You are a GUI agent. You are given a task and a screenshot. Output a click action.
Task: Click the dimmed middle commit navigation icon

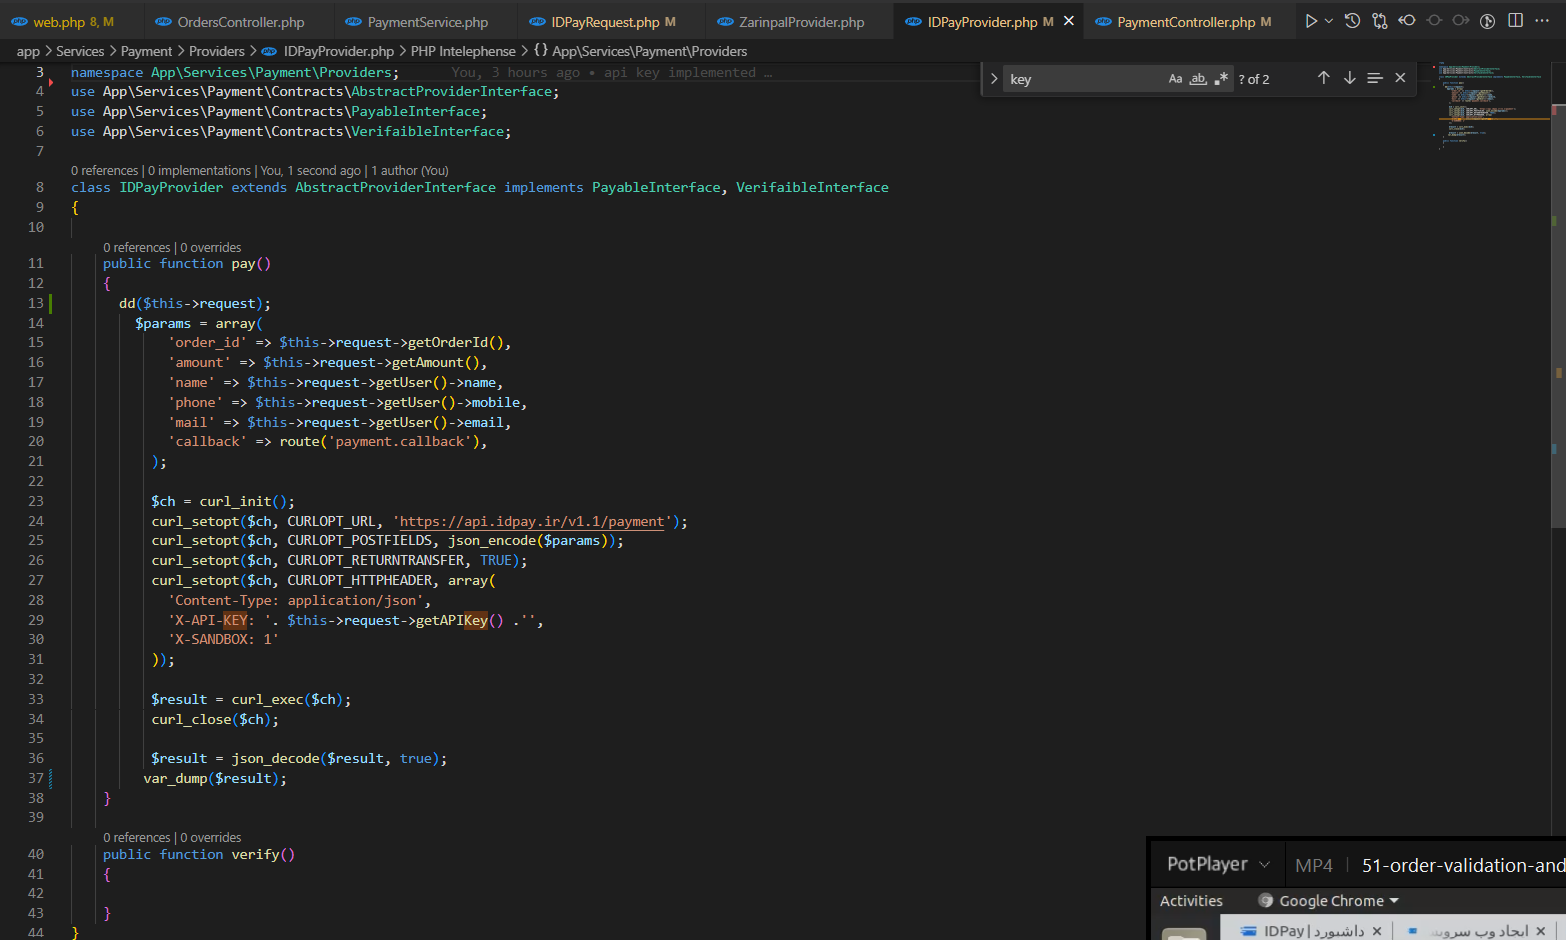pos(1434,21)
